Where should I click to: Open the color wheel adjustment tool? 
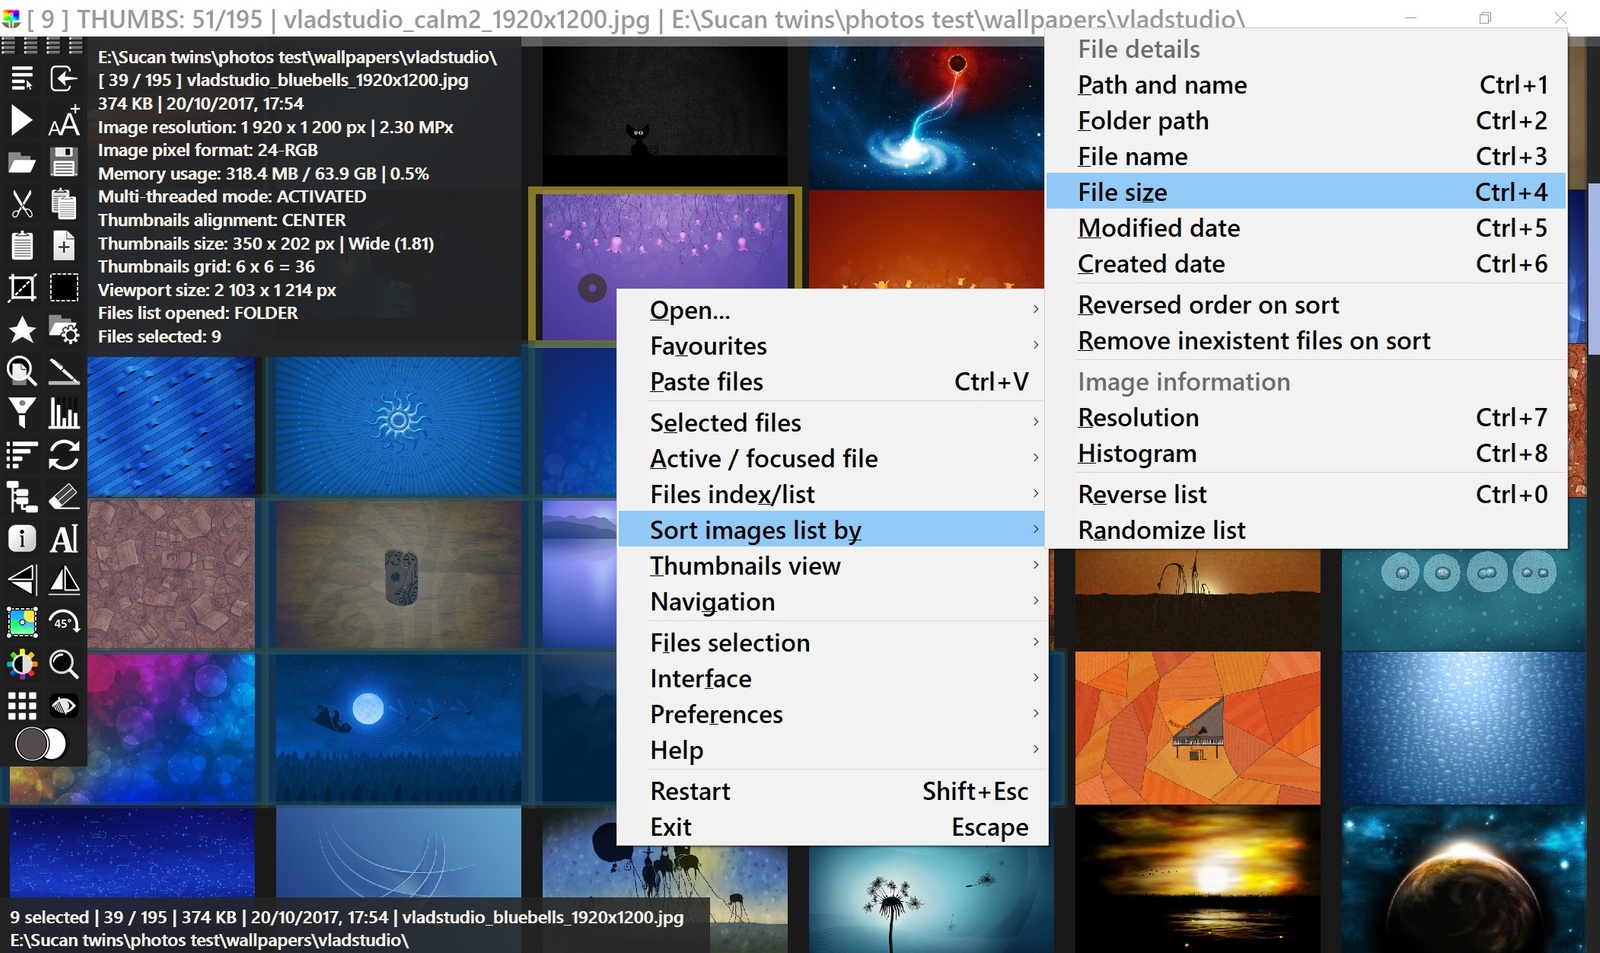click(20, 664)
